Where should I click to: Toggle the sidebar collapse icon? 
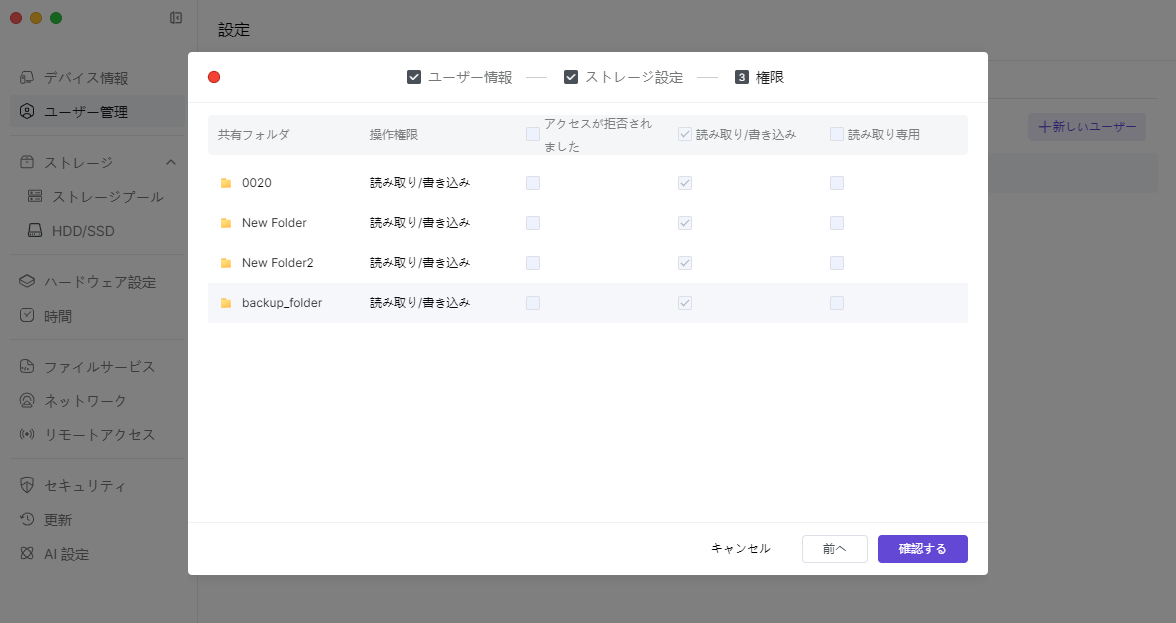click(x=176, y=18)
